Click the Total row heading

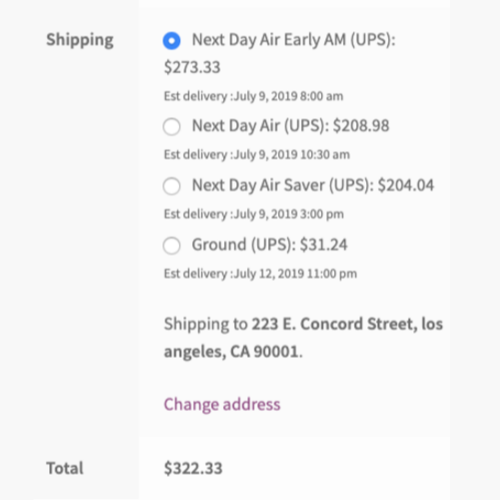[65, 468]
